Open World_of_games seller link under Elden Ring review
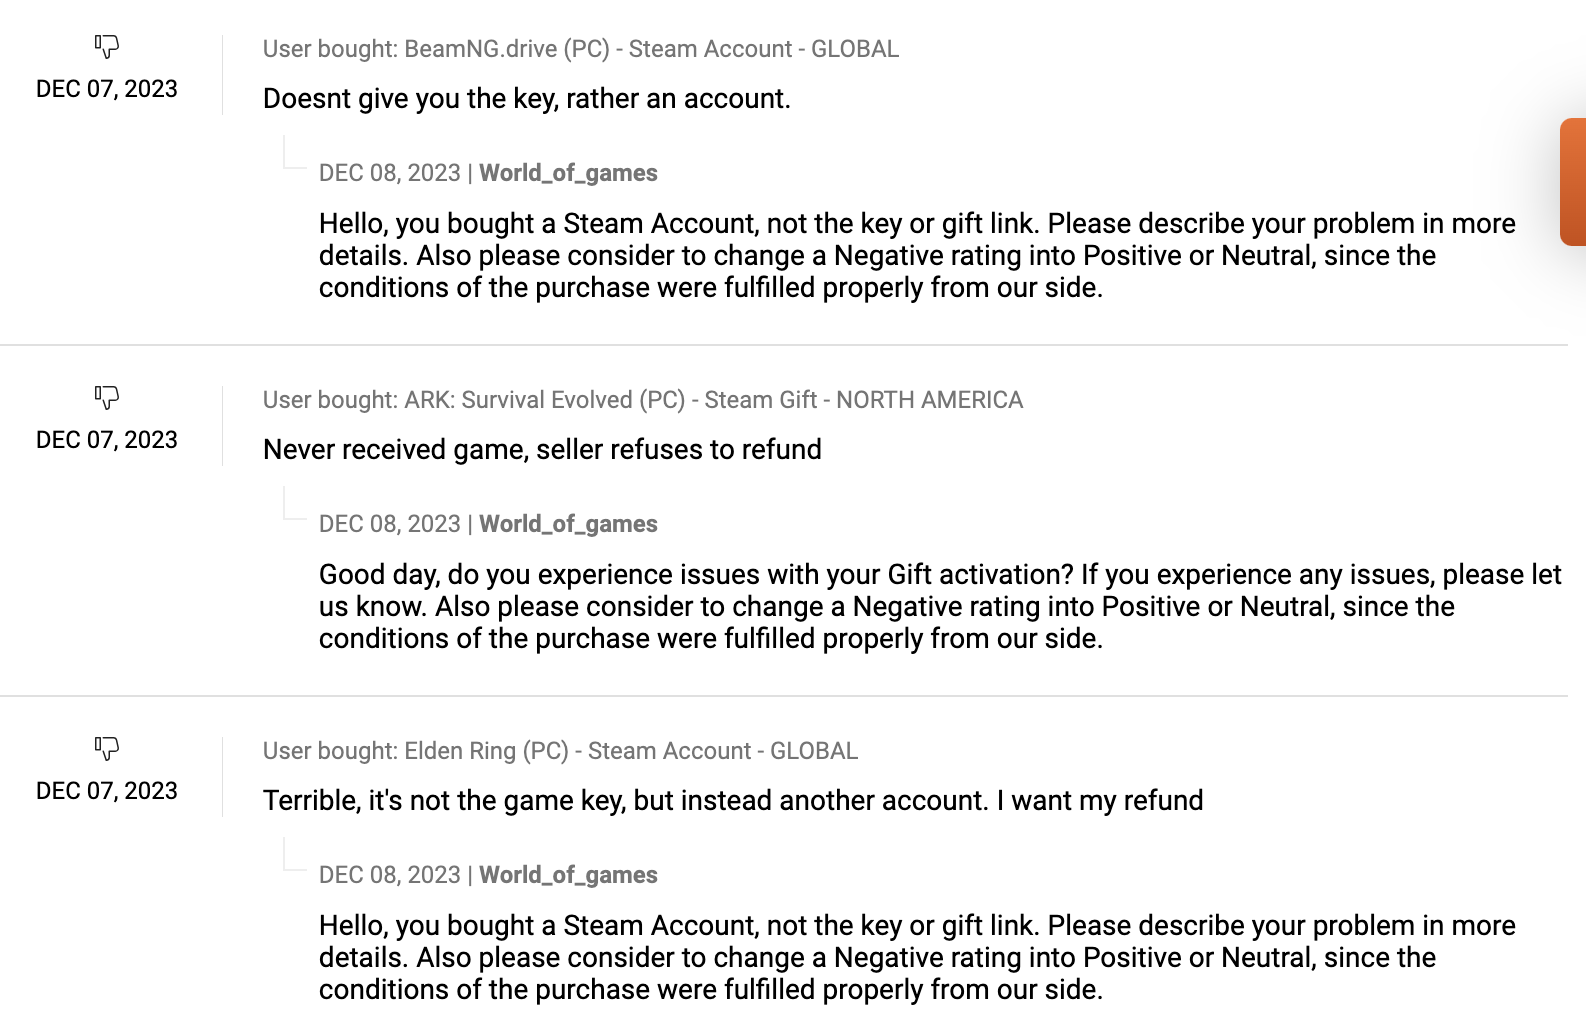The height and width of the screenshot is (1034, 1586). (568, 875)
